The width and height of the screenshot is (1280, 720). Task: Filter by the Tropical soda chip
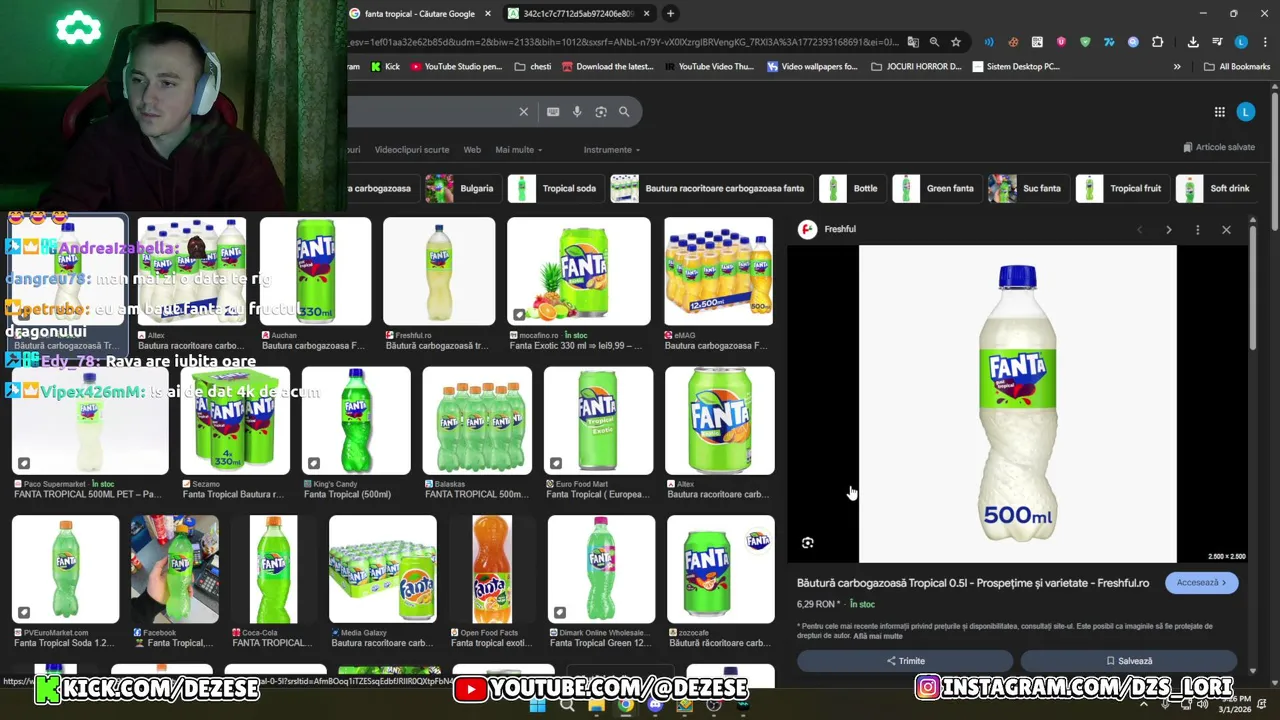tap(555, 188)
